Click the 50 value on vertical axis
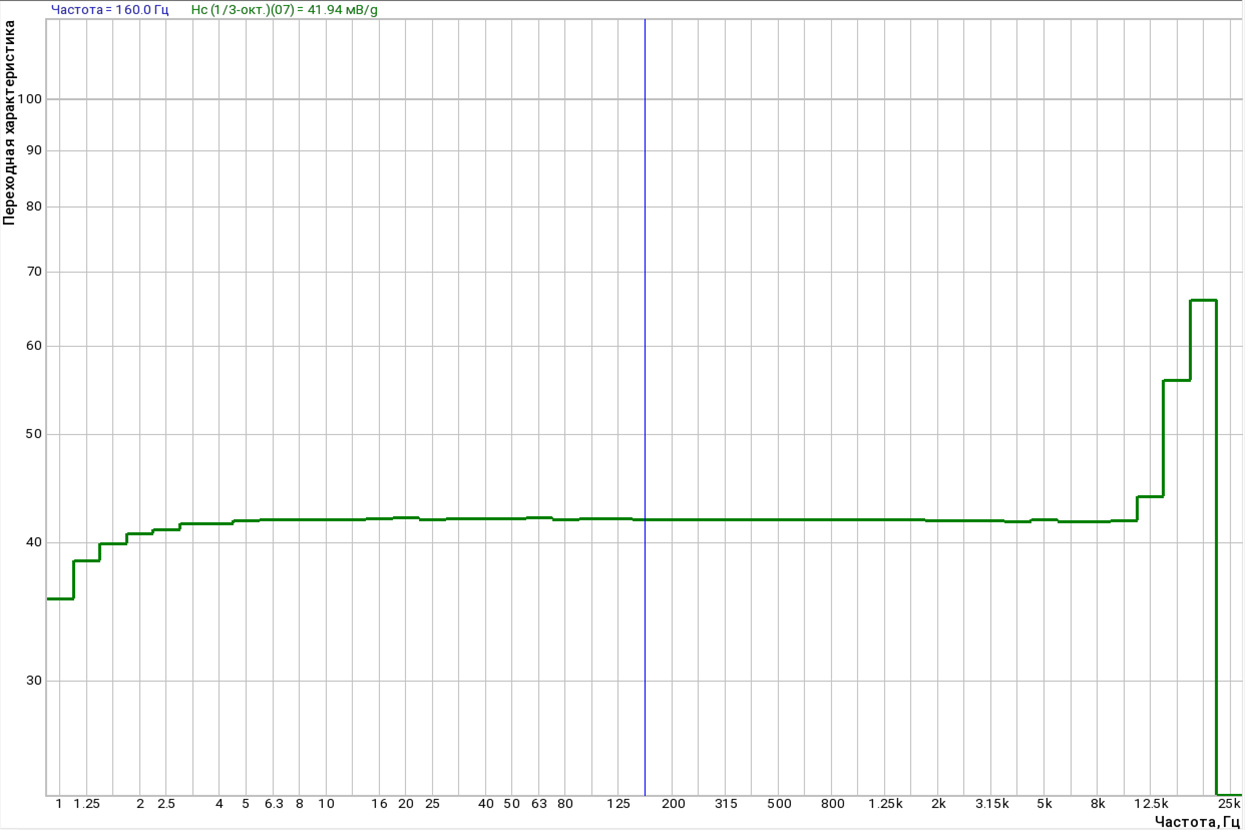Viewport: 1245px width, 830px height. [34, 434]
